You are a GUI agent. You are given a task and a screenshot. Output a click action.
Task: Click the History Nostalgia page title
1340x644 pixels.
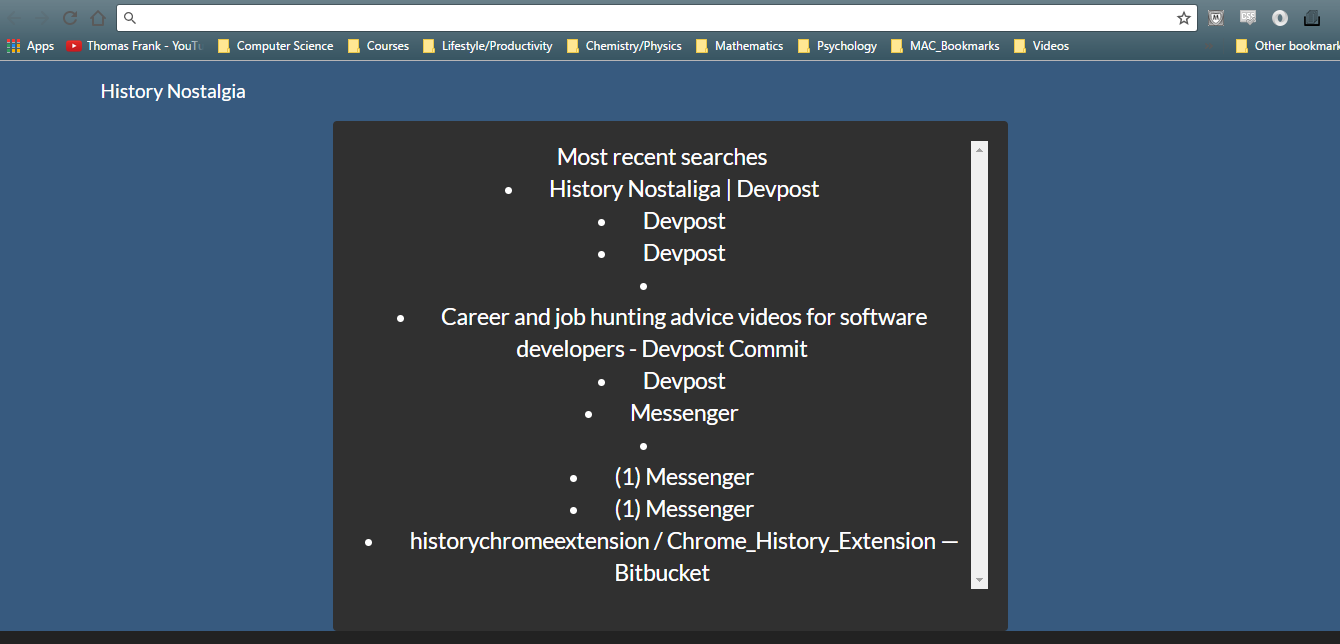point(173,91)
